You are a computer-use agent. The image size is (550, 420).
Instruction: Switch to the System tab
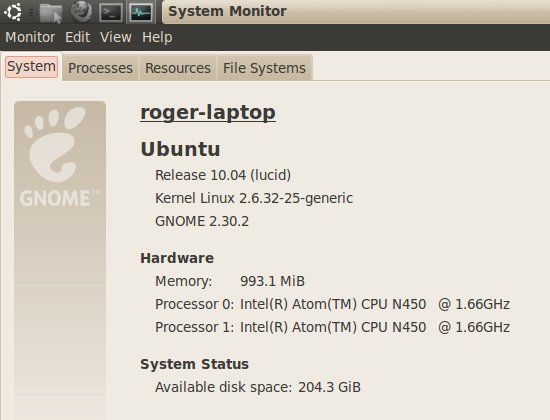coord(32,67)
